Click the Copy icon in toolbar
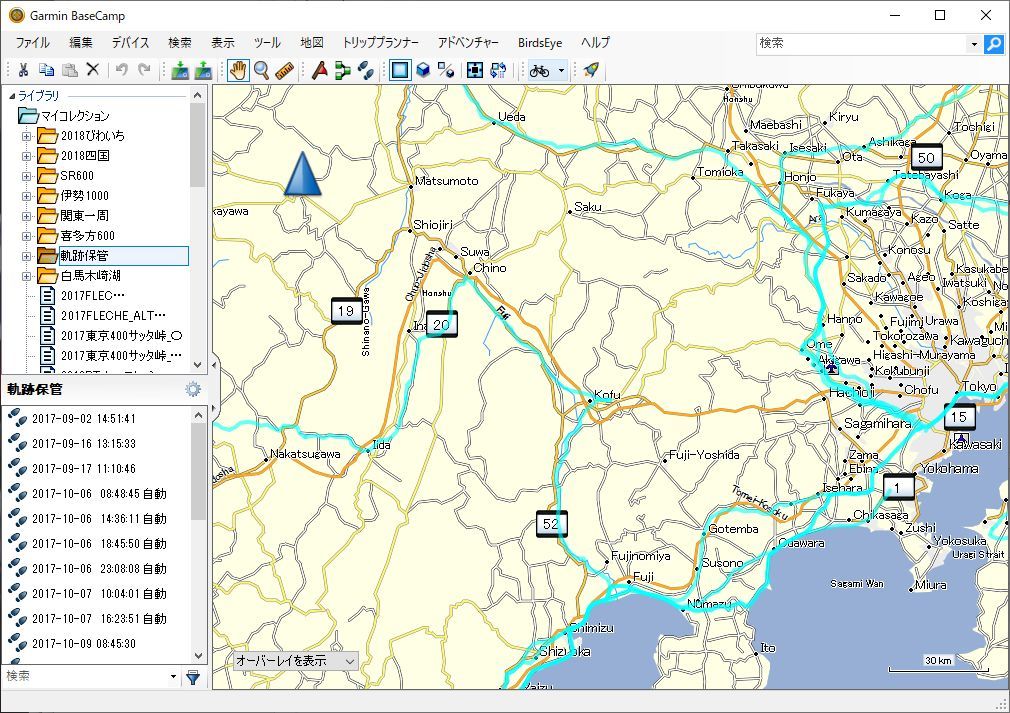Screen dimensions: 1010x713 point(46,70)
